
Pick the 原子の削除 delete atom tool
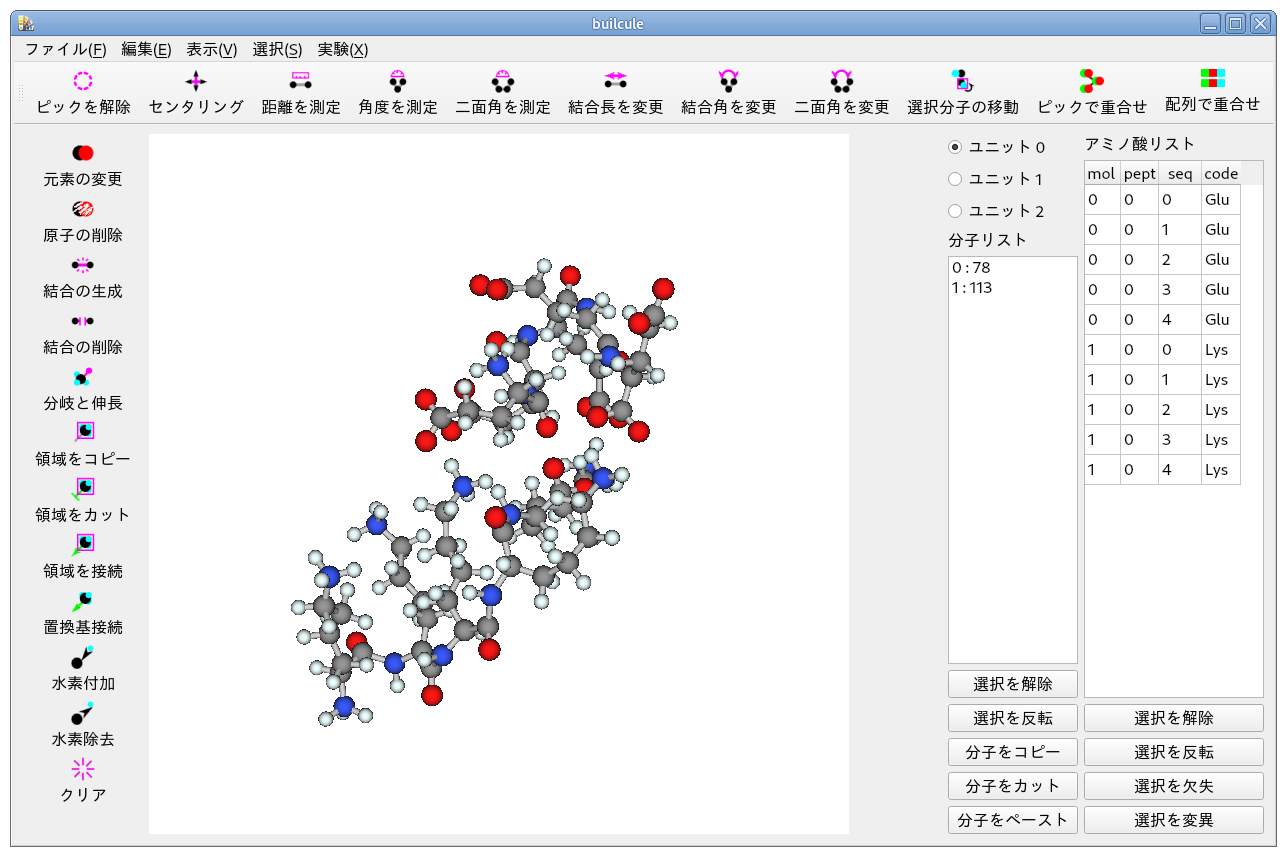pos(83,209)
